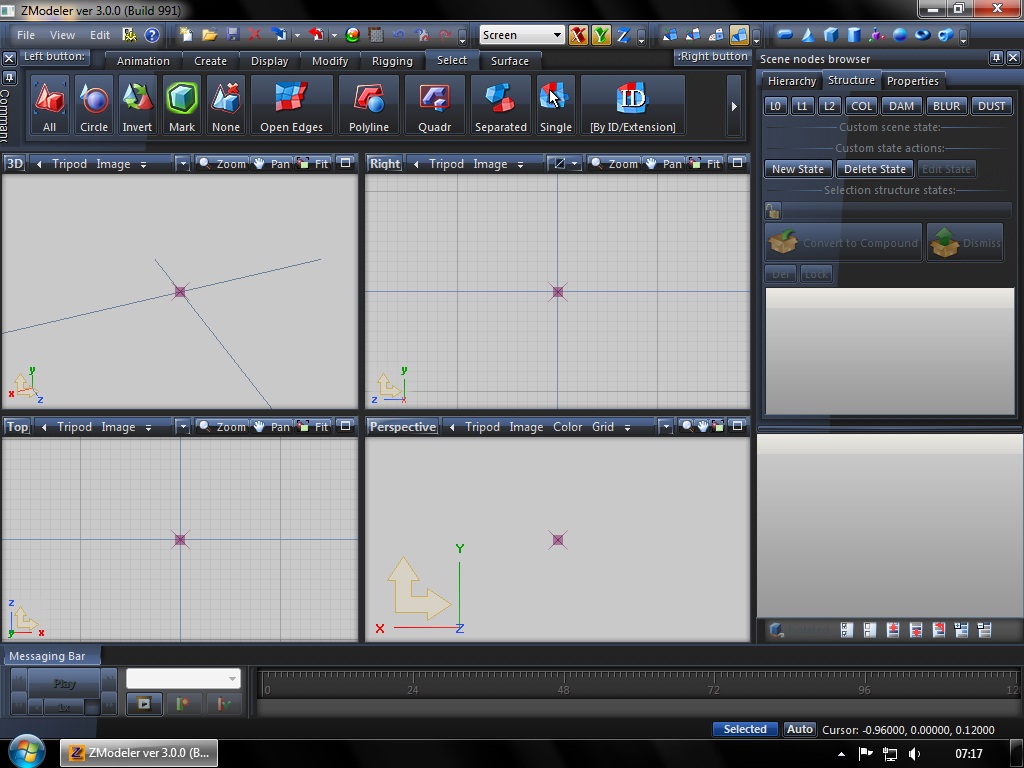Click the New State button
This screenshot has height=768, width=1024.
click(x=797, y=169)
